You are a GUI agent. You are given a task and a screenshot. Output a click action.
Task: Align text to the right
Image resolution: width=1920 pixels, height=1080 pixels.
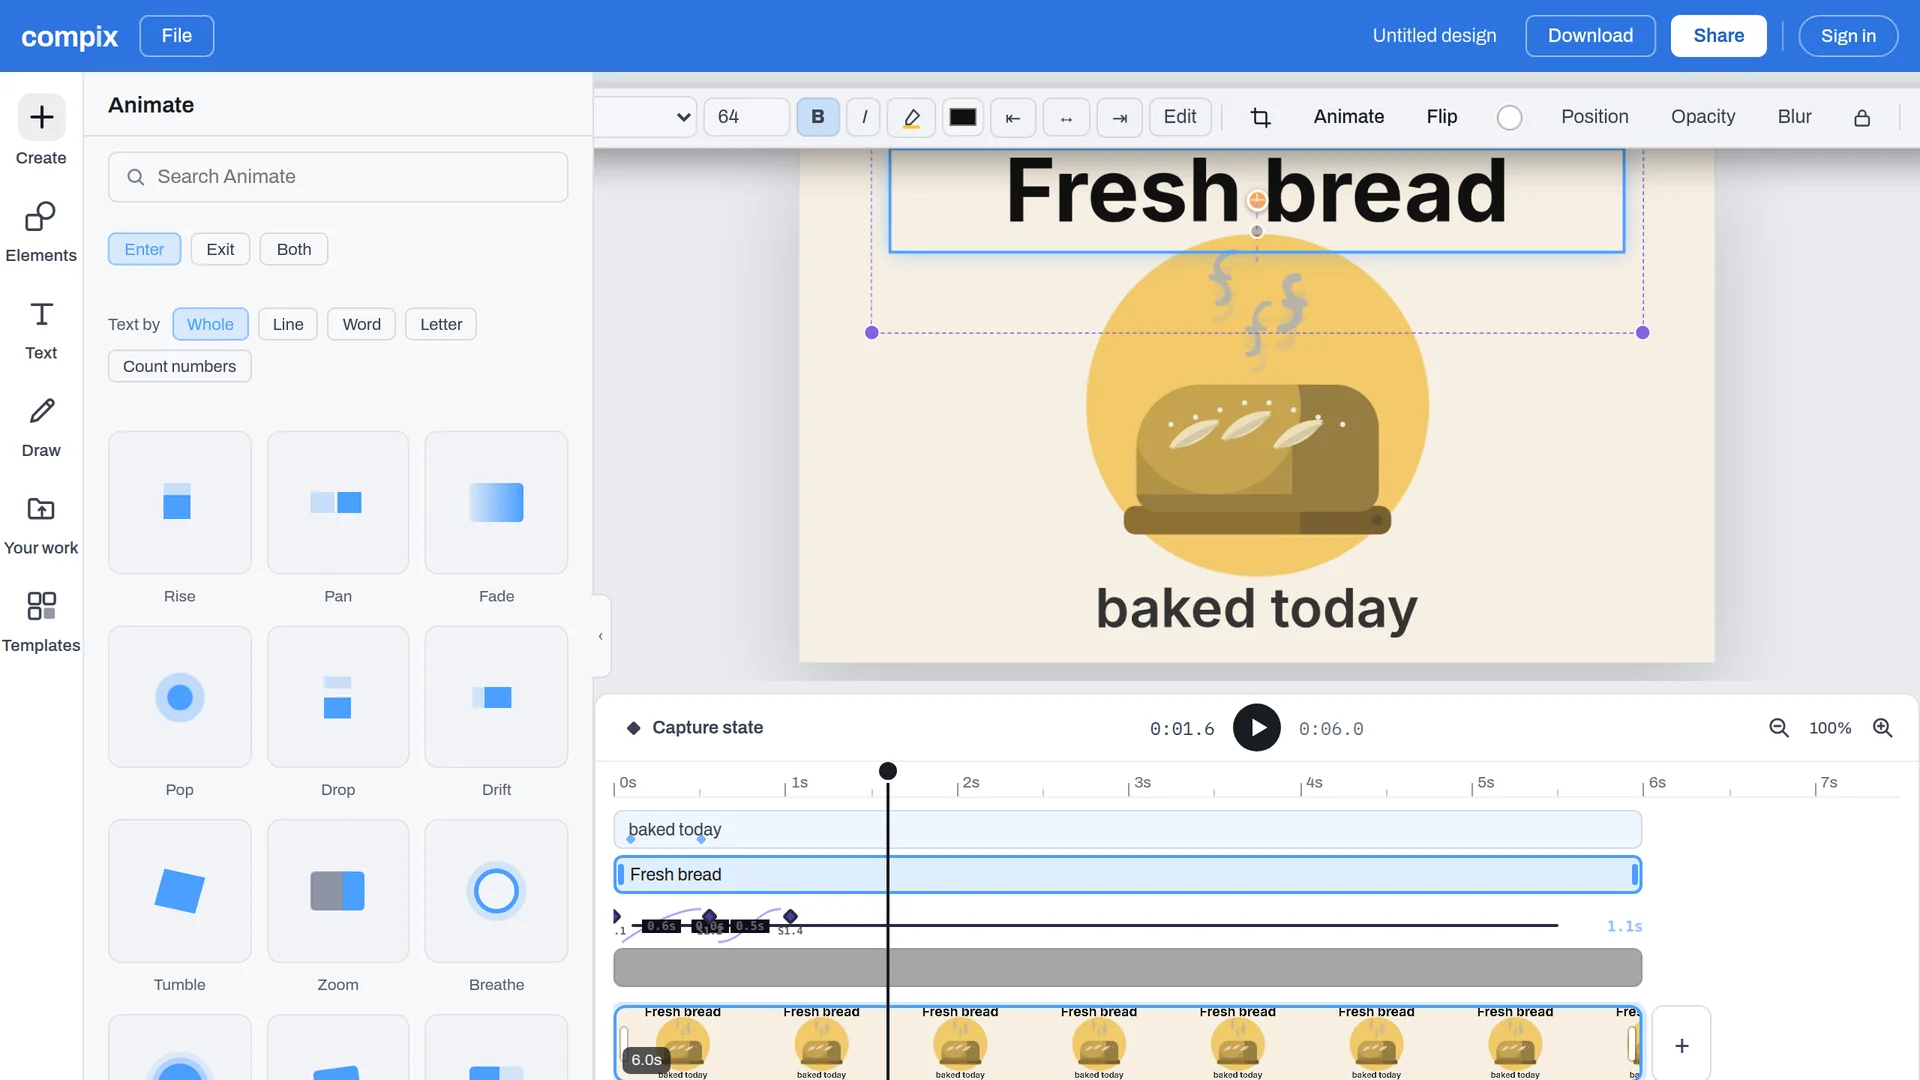pos(1120,117)
